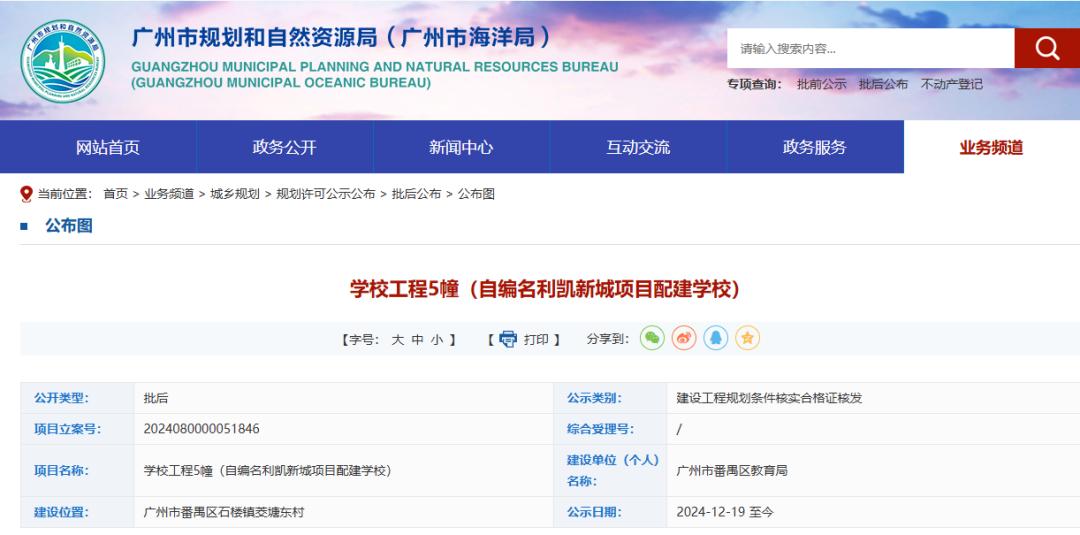Screen dimensions: 1080x535
Task: Go to 新闻中心 in the navigation bar
Action: pyautogui.click(x=461, y=148)
